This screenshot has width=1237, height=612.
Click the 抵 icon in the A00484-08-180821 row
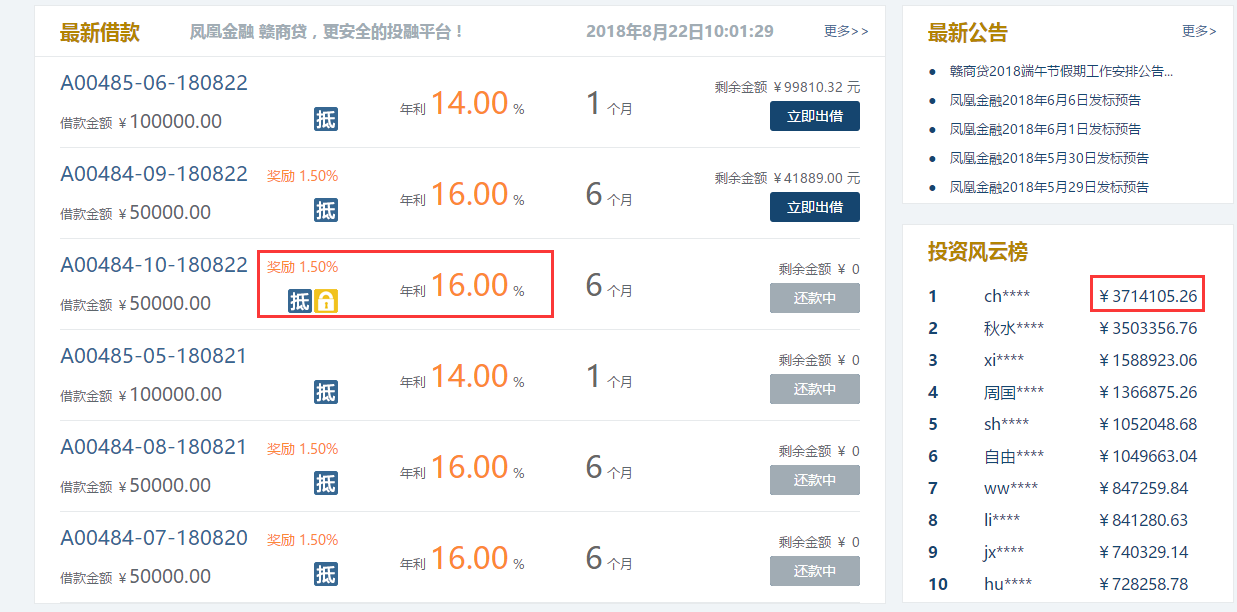[x=326, y=483]
